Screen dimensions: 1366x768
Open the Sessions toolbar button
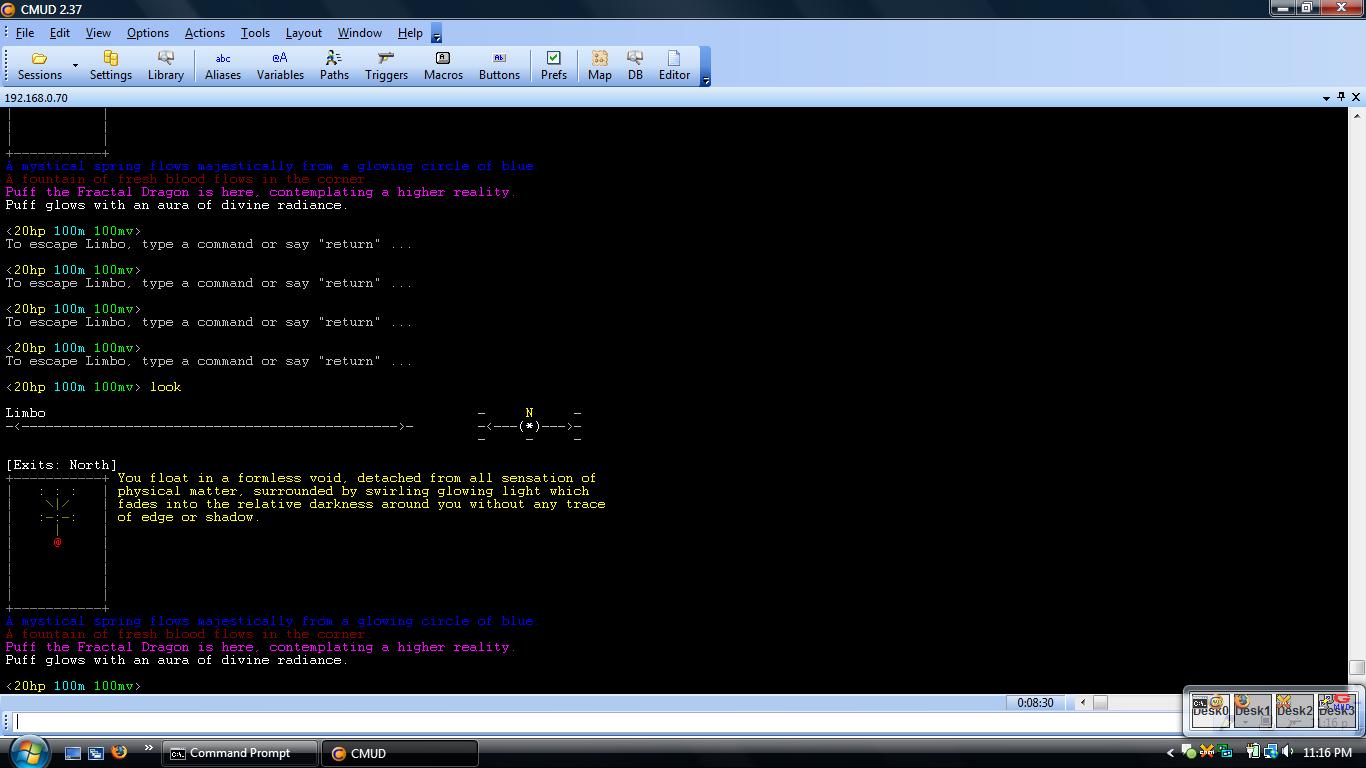point(40,66)
